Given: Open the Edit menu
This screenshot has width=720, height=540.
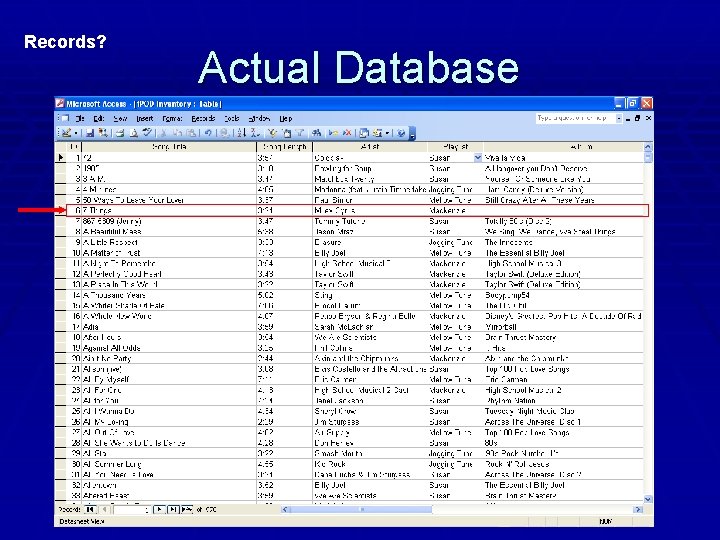Looking at the screenshot, I should [x=99, y=118].
